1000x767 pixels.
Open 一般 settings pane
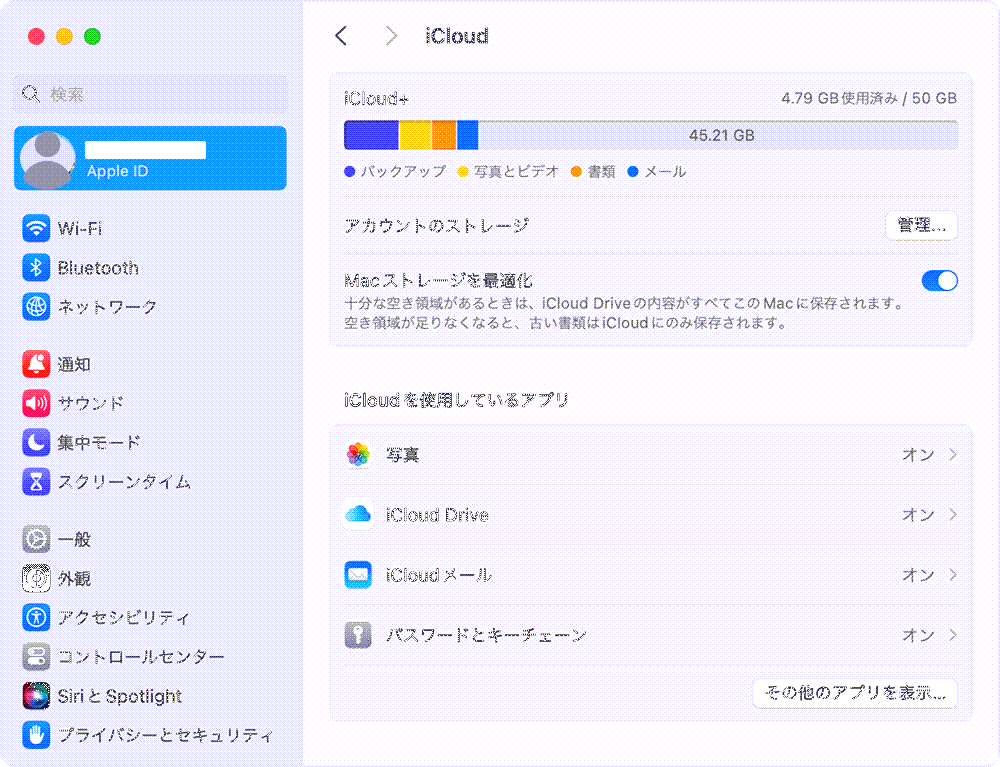(x=151, y=539)
